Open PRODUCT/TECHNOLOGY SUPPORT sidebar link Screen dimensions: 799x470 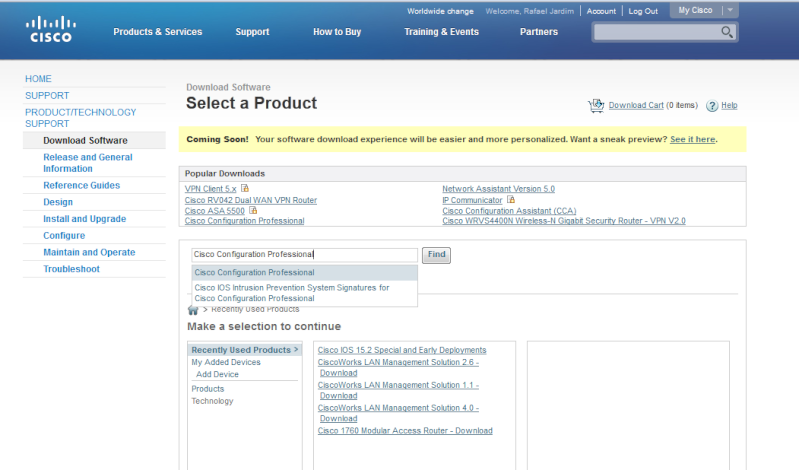[x=81, y=118]
